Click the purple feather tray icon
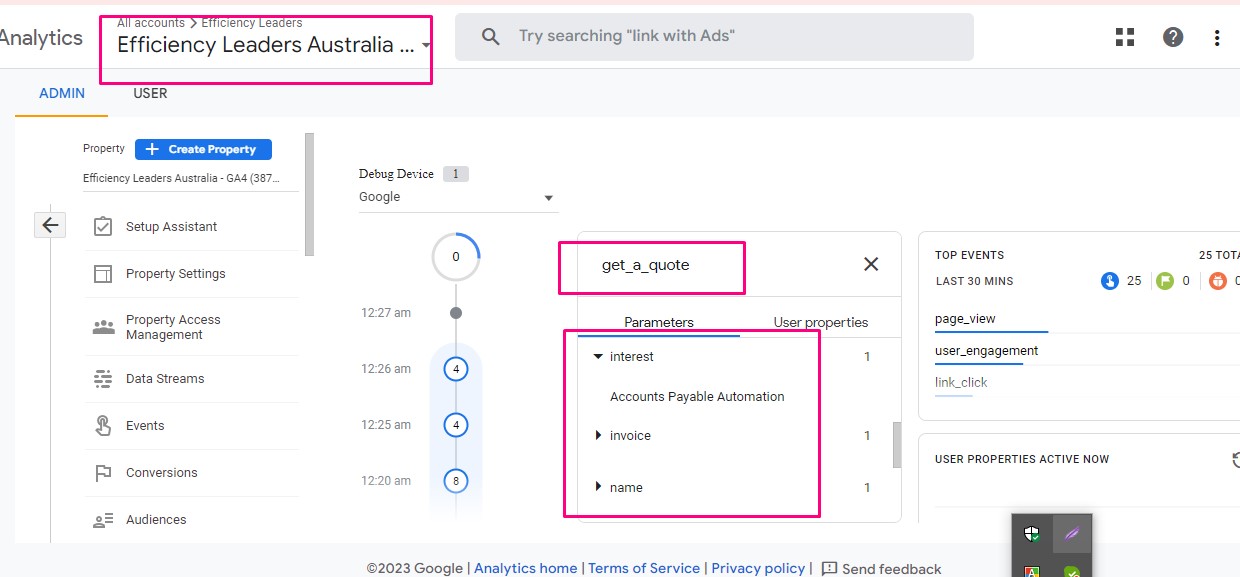1240x577 pixels. pyautogui.click(x=1072, y=534)
